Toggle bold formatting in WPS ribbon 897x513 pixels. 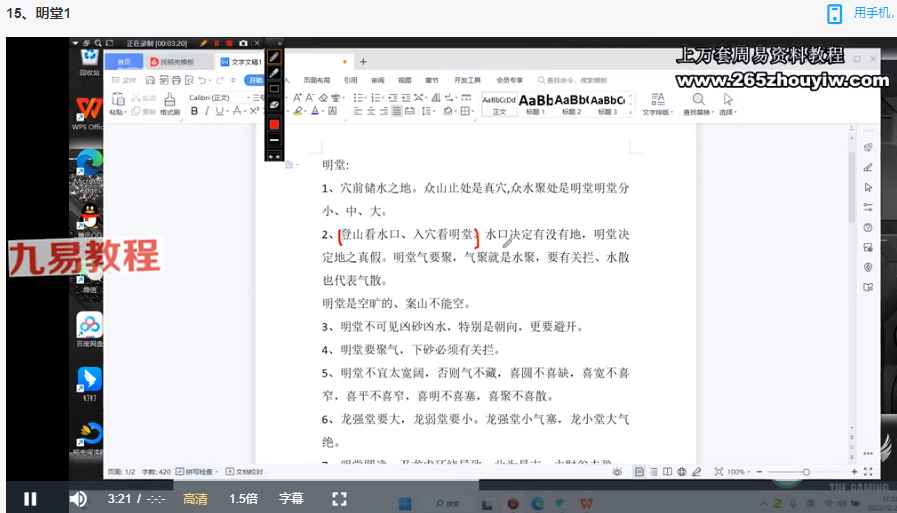tap(194, 111)
